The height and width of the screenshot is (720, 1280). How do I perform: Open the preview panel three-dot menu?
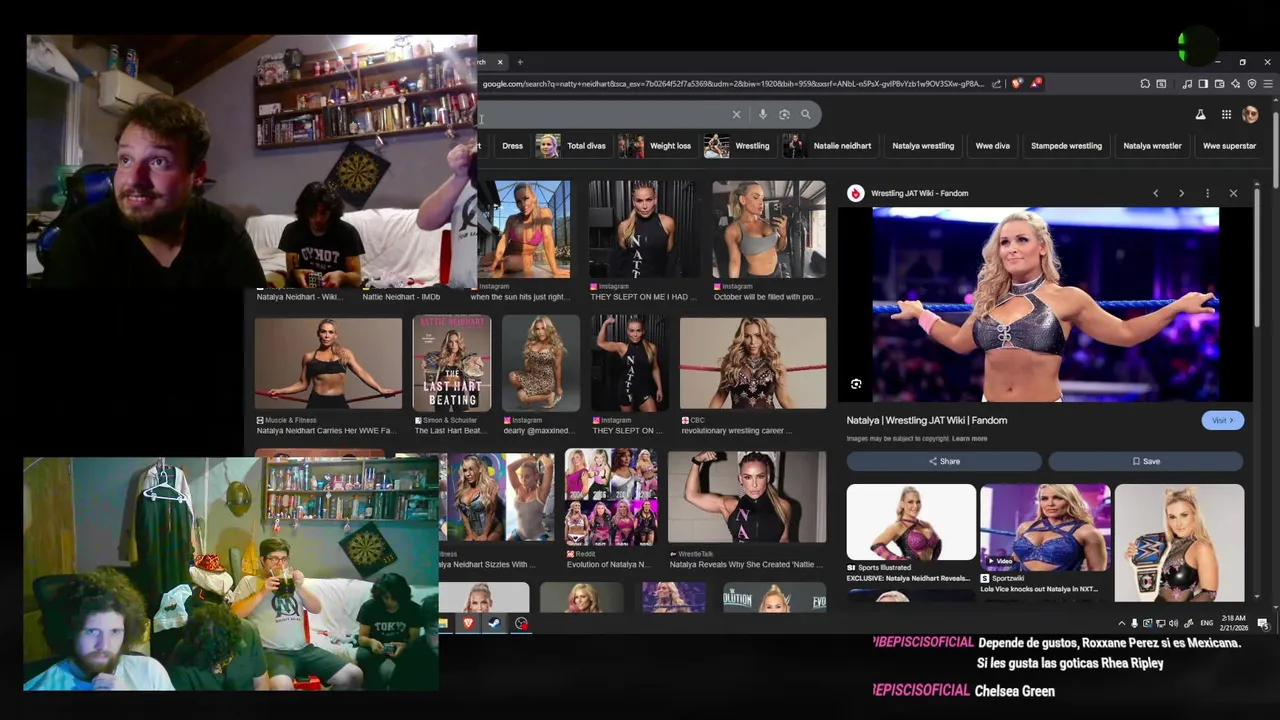pyautogui.click(x=1207, y=193)
